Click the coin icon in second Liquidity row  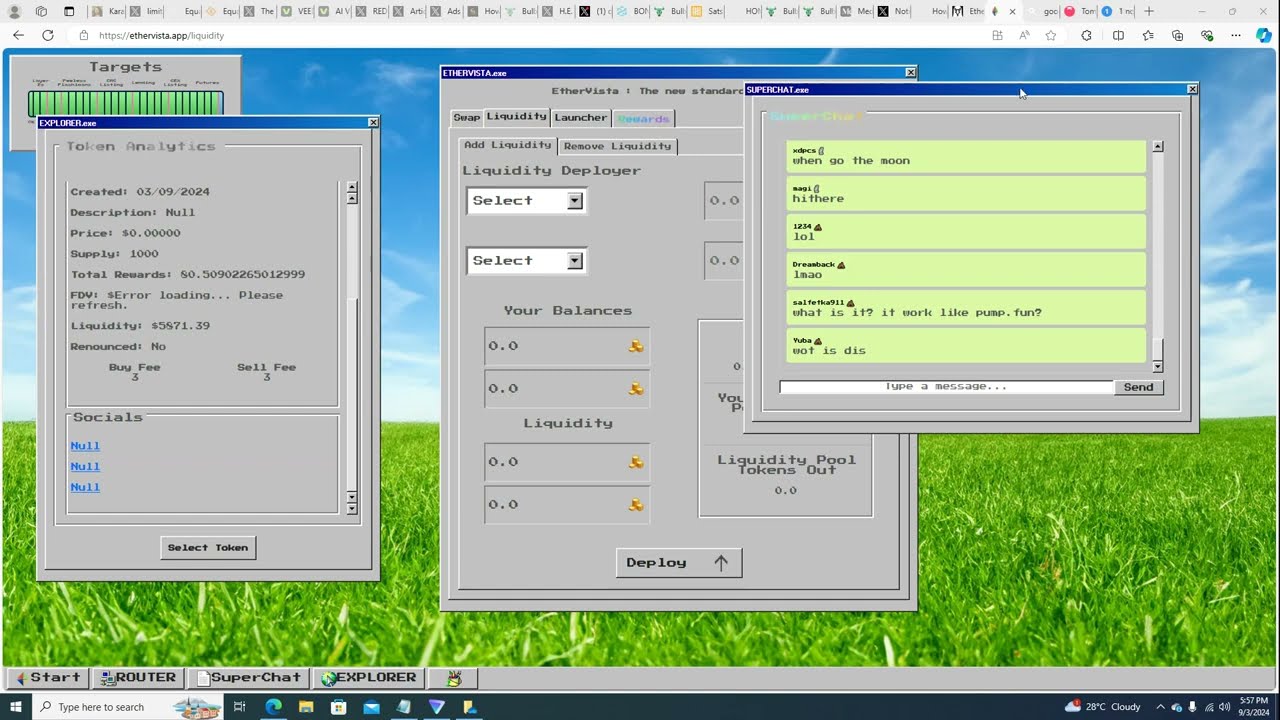pyautogui.click(x=635, y=505)
